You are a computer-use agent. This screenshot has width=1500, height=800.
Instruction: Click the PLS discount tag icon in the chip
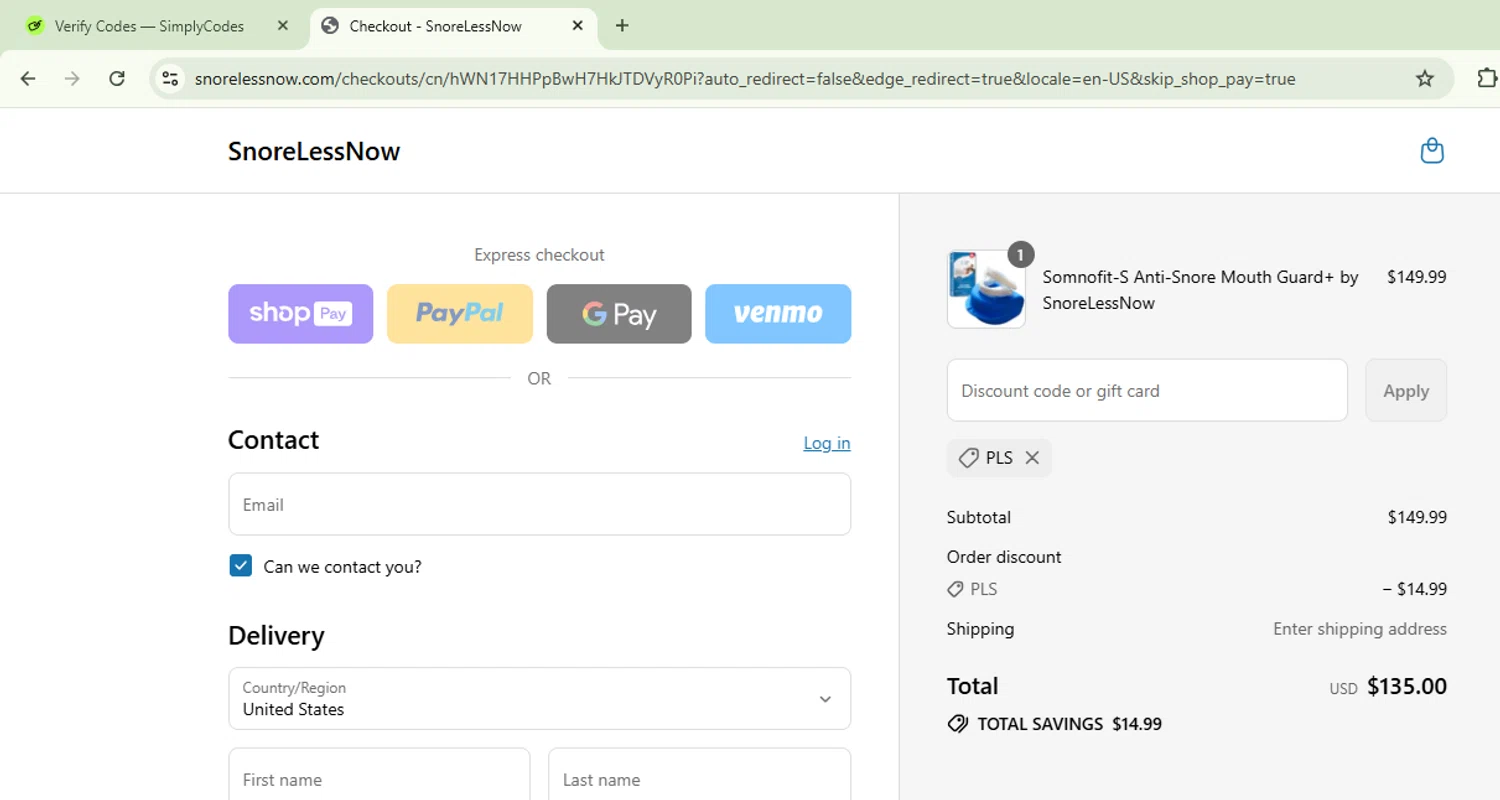[968, 458]
